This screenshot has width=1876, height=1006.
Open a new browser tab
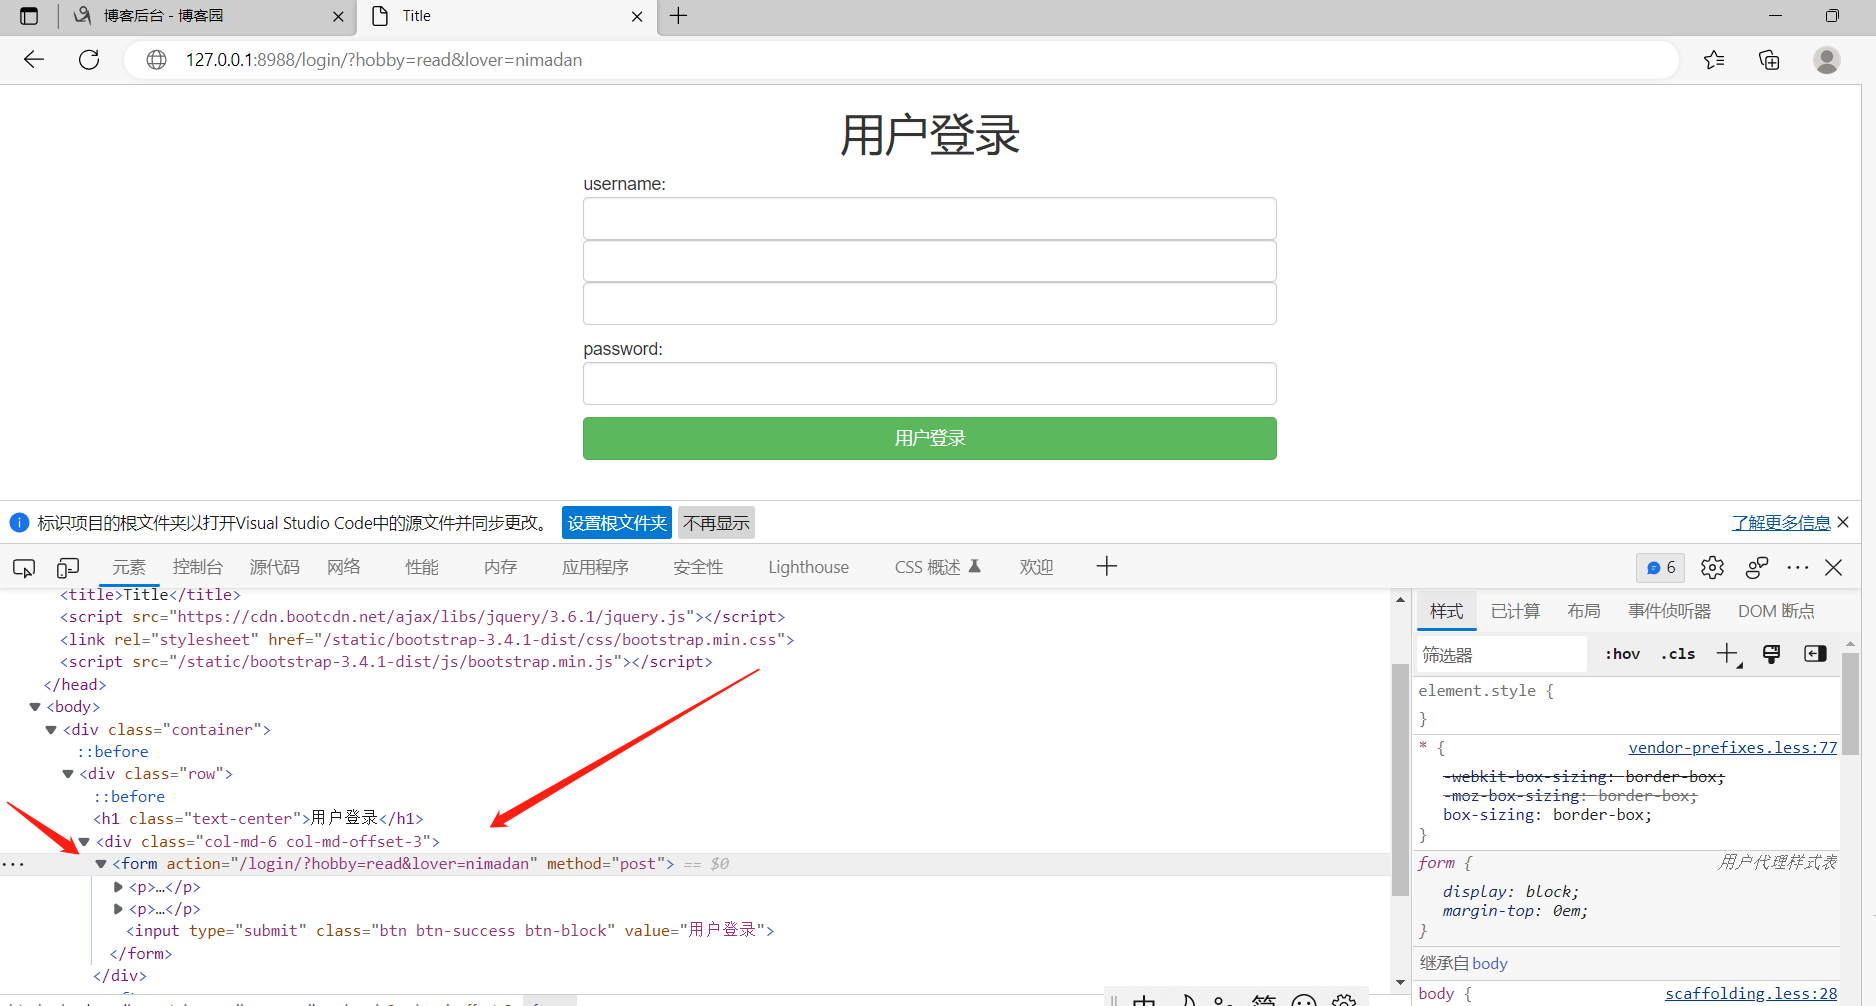[678, 15]
